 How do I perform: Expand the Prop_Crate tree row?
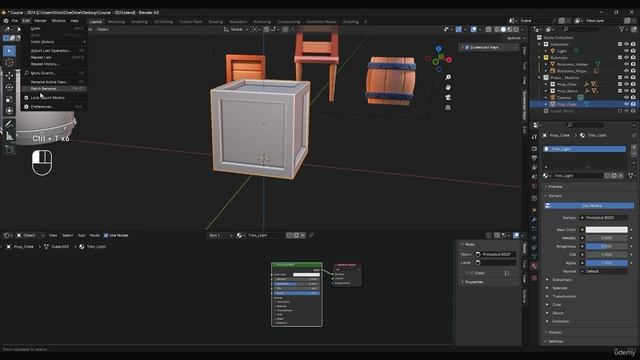pyautogui.click(x=546, y=104)
